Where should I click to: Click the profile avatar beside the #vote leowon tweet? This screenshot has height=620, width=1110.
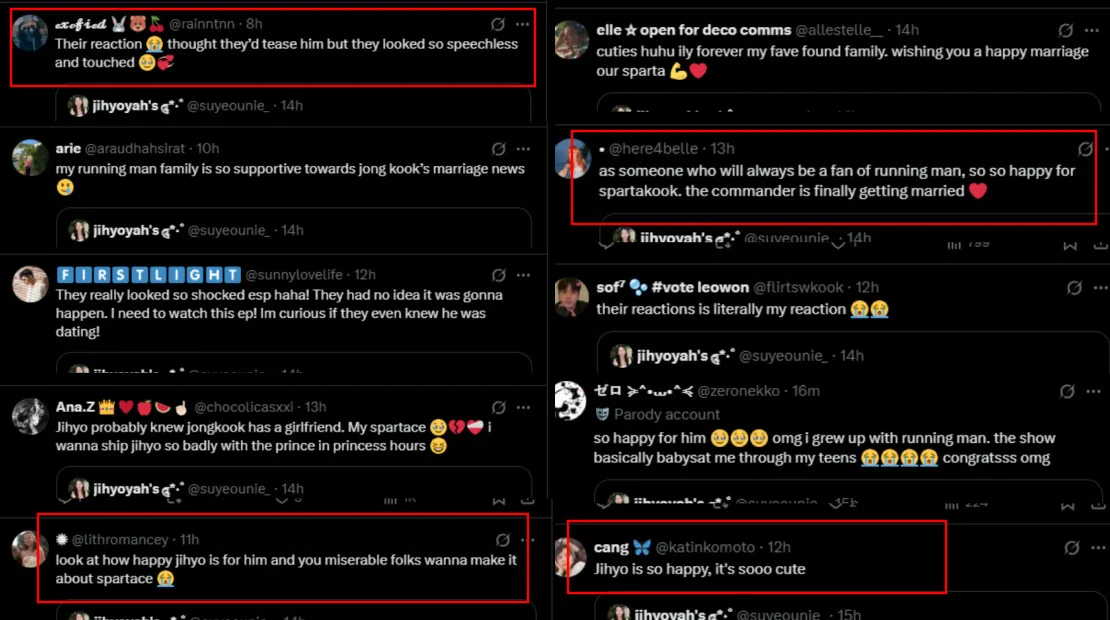pos(571,296)
